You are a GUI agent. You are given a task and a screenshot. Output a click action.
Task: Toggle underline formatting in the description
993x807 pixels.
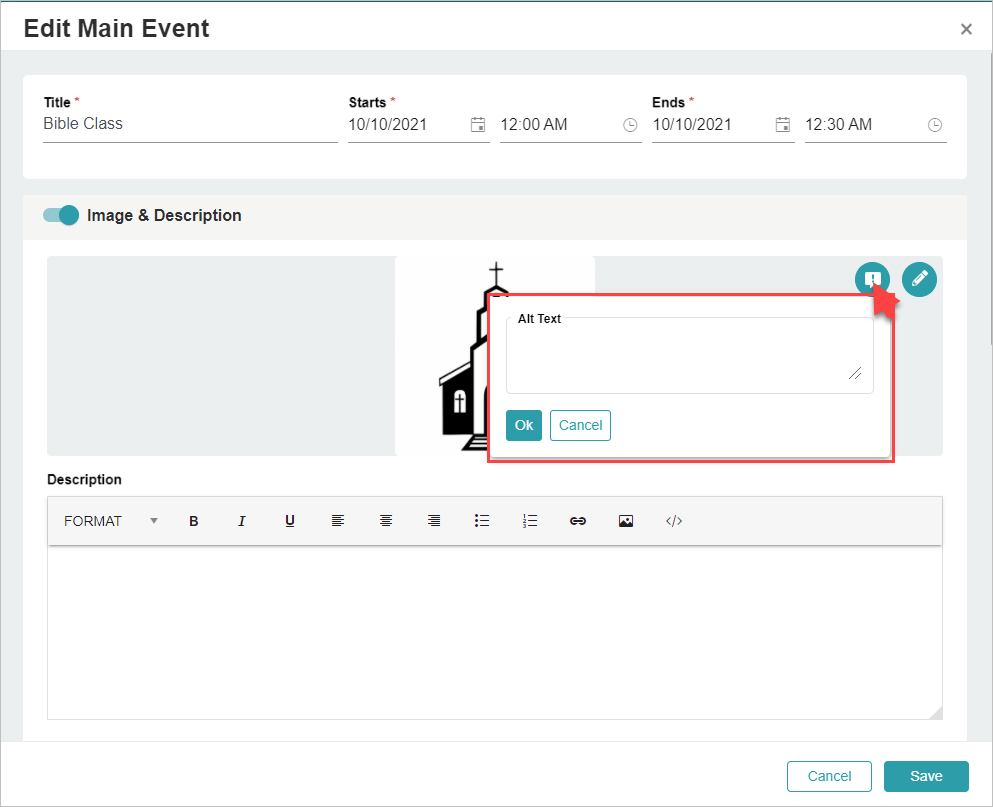pyautogui.click(x=289, y=521)
